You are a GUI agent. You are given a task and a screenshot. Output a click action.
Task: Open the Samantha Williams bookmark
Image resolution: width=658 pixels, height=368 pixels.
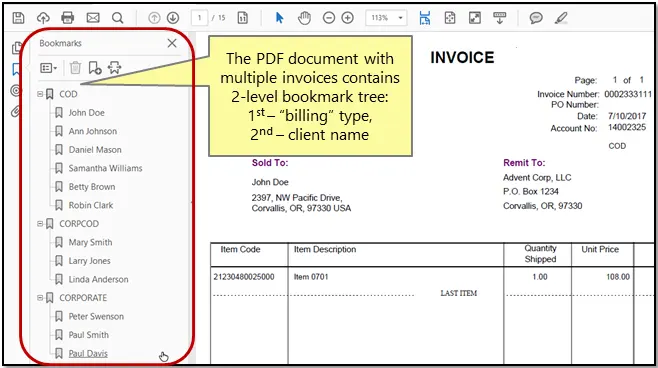[105, 168]
